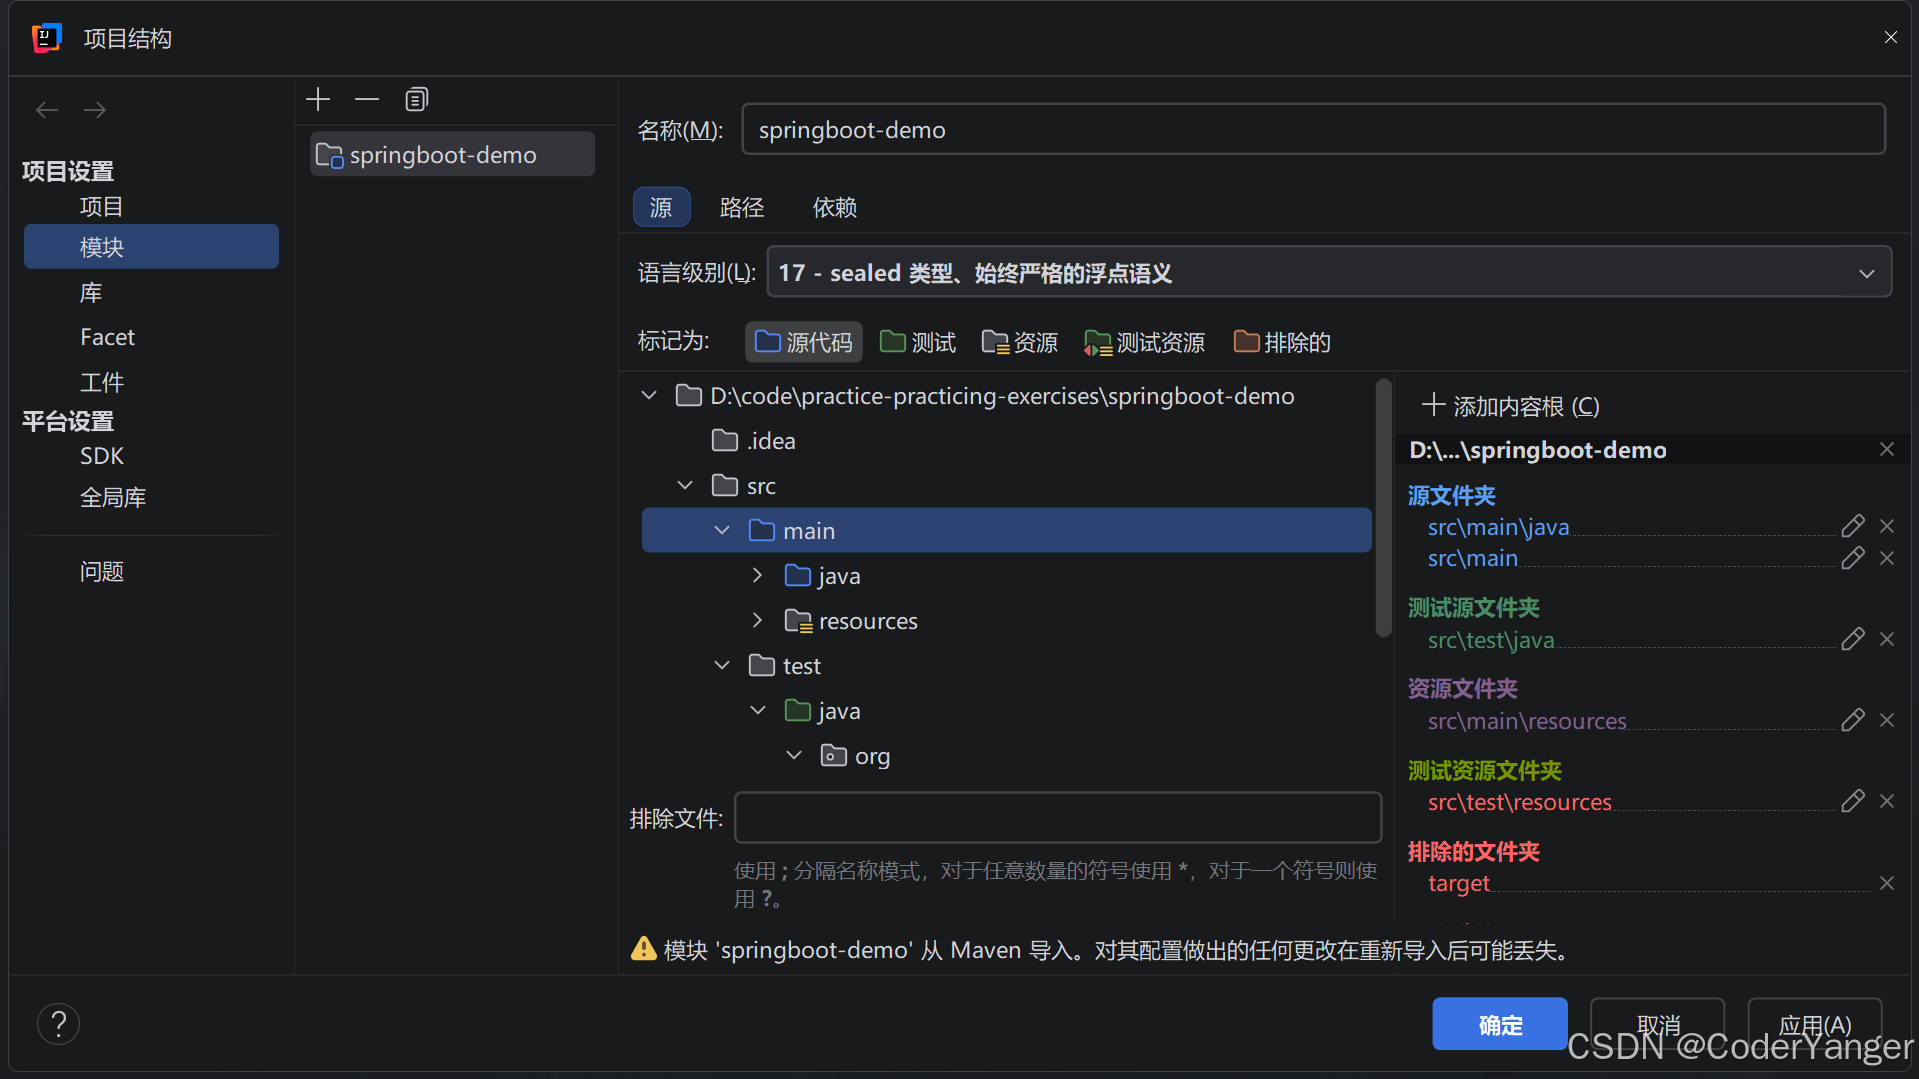1919x1079 pixels.
Task: Collapse the main folder node
Action: (722, 531)
